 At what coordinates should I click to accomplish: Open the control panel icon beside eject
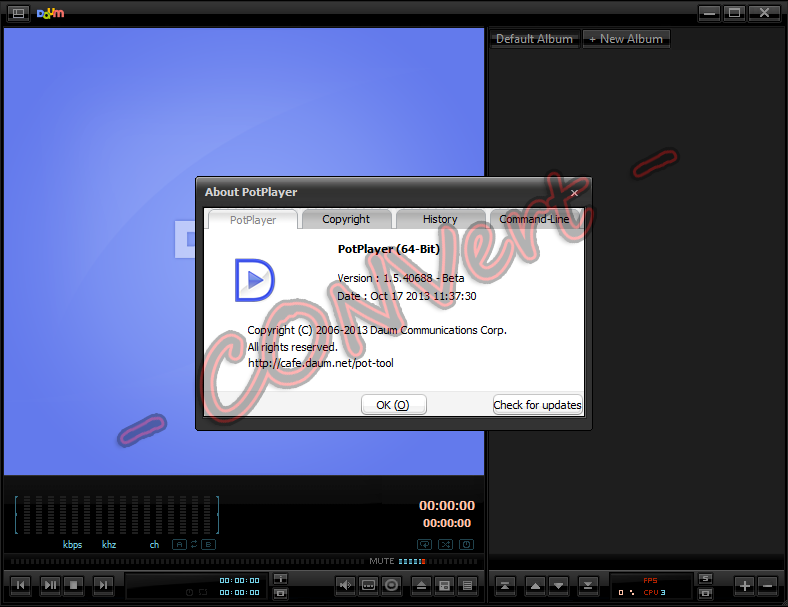444,585
